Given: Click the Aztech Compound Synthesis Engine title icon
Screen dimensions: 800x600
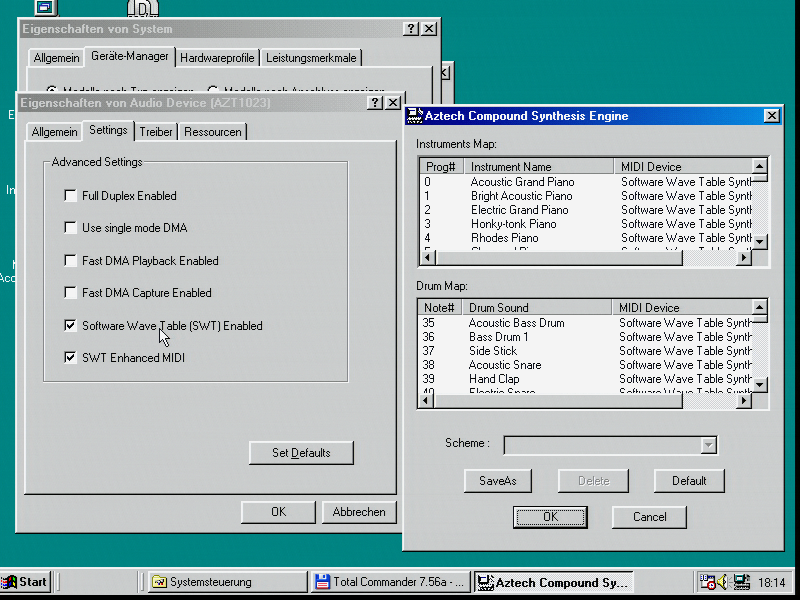Looking at the screenshot, I should pos(414,116).
